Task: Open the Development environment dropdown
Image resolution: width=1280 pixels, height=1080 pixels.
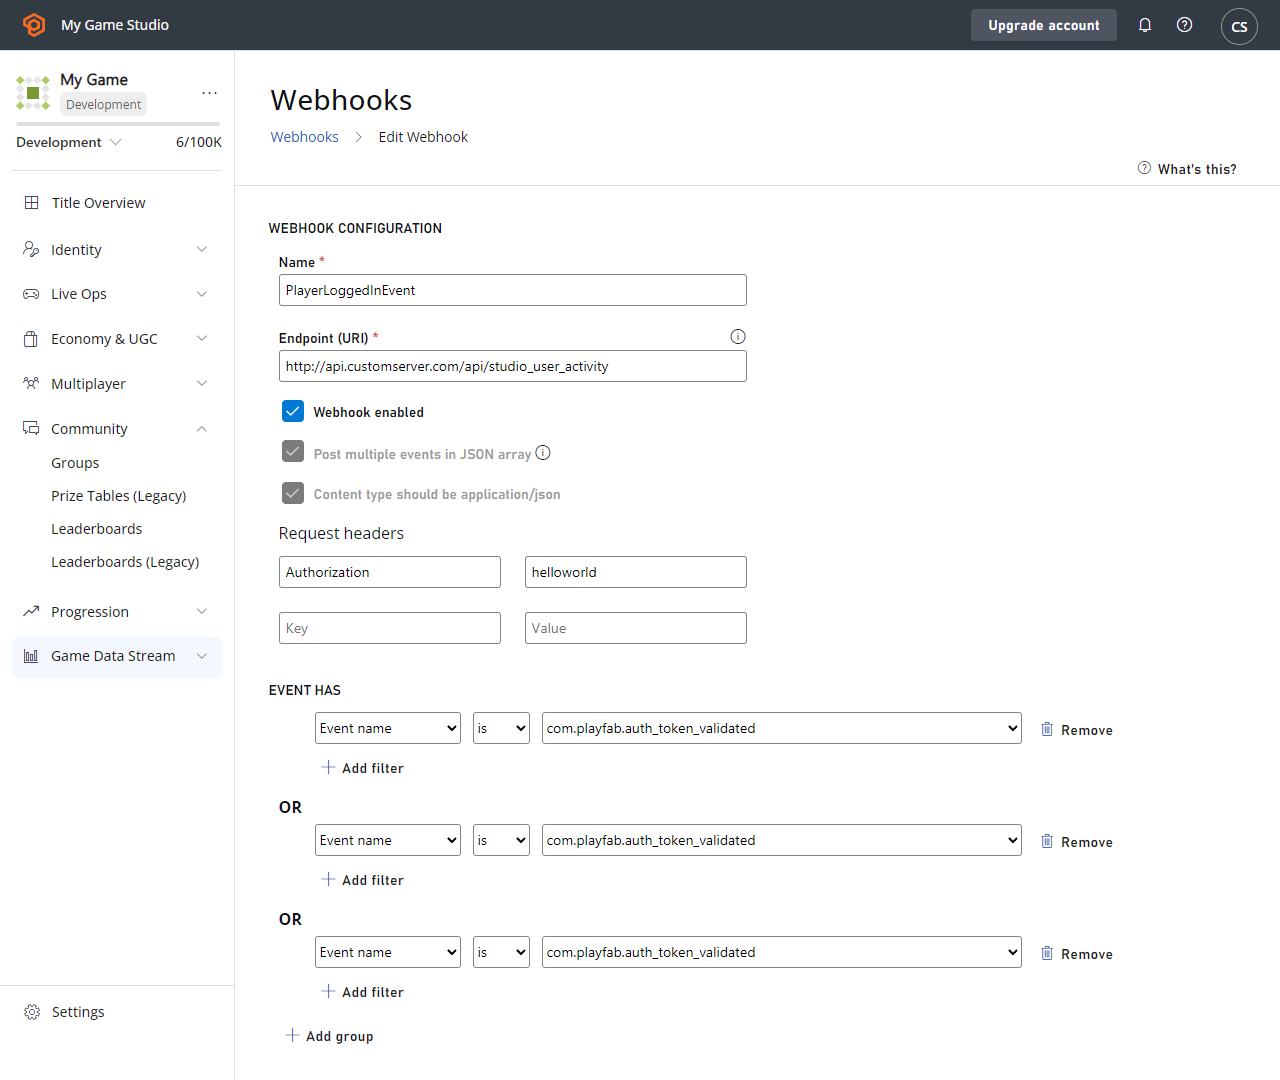Action: (69, 142)
